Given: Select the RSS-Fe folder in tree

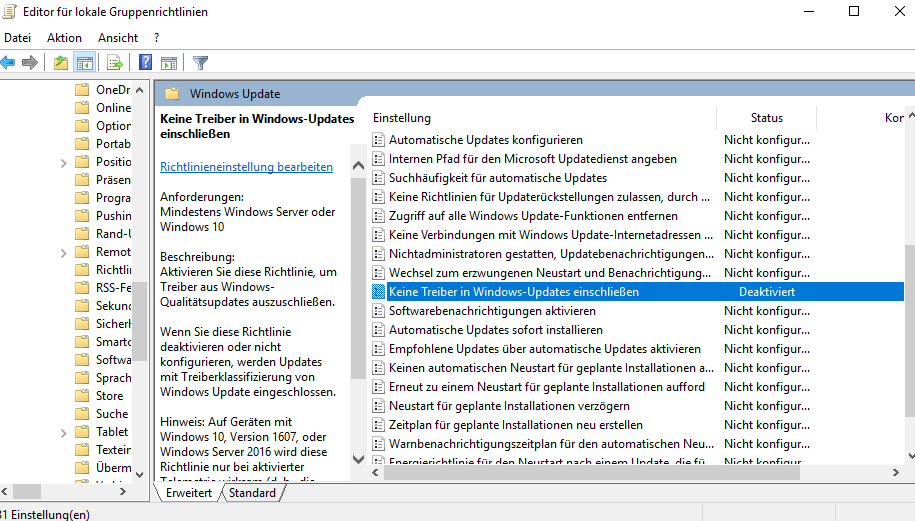Looking at the screenshot, I should (103, 288).
